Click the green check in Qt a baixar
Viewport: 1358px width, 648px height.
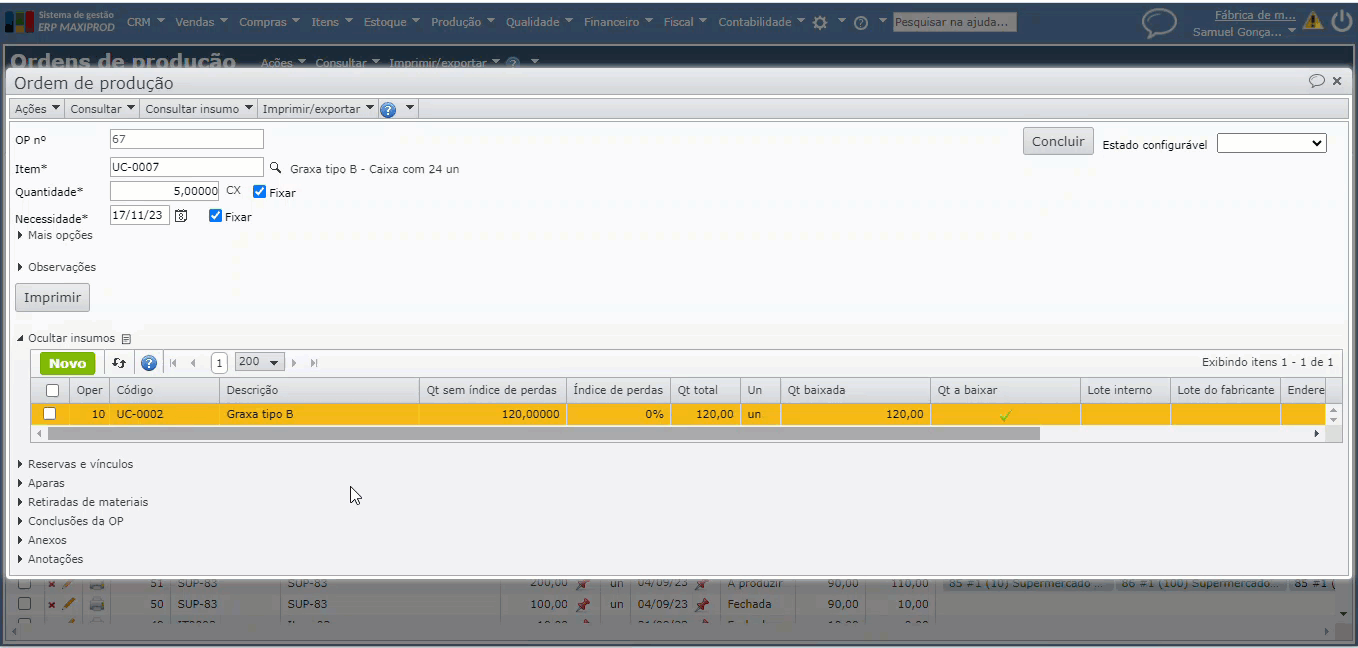pyautogui.click(x=1005, y=414)
